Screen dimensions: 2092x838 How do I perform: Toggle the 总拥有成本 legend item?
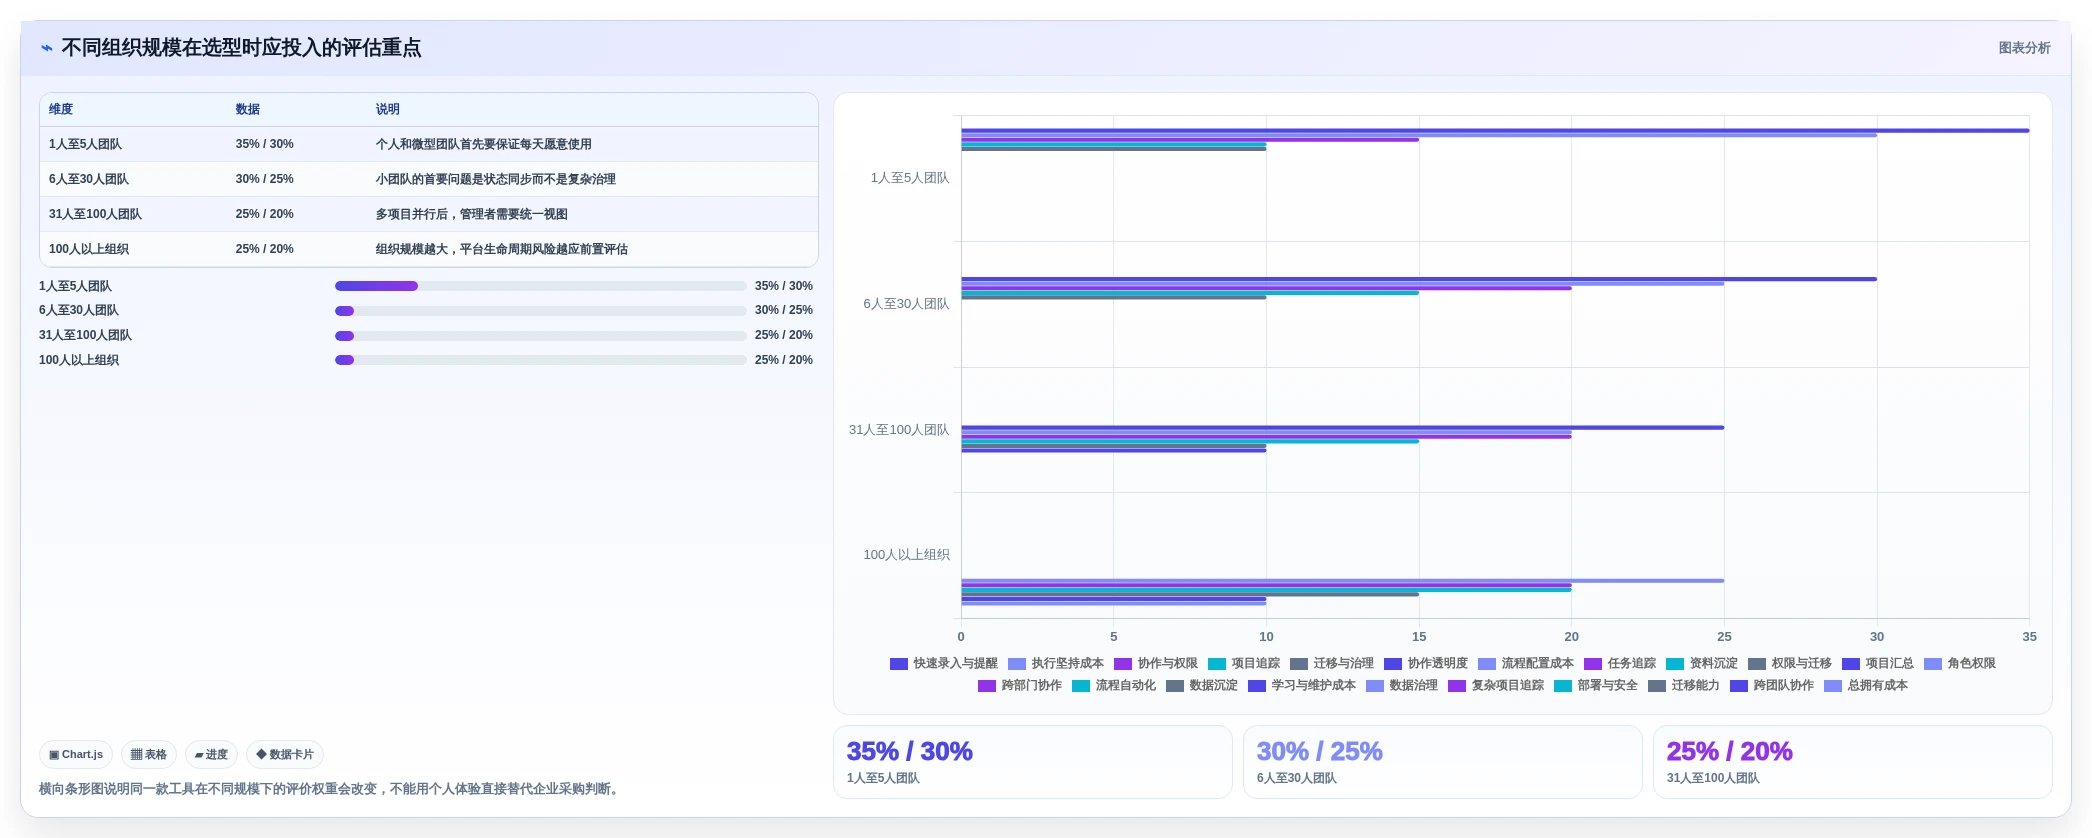(x=1866, y=686)
